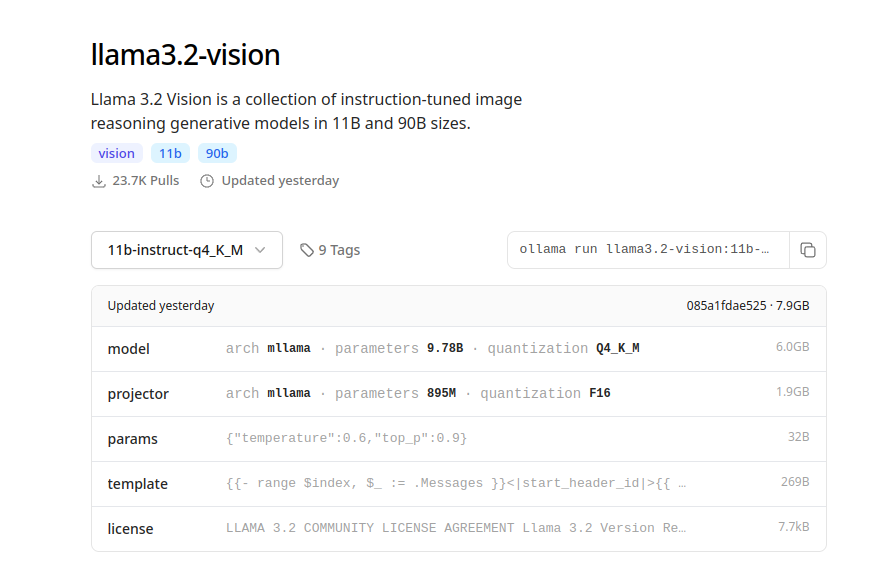Open the 11b-instruct-q4_K_M tag dropdown
The width and height of the screenshot is (893, 586).
click(186, 250)
